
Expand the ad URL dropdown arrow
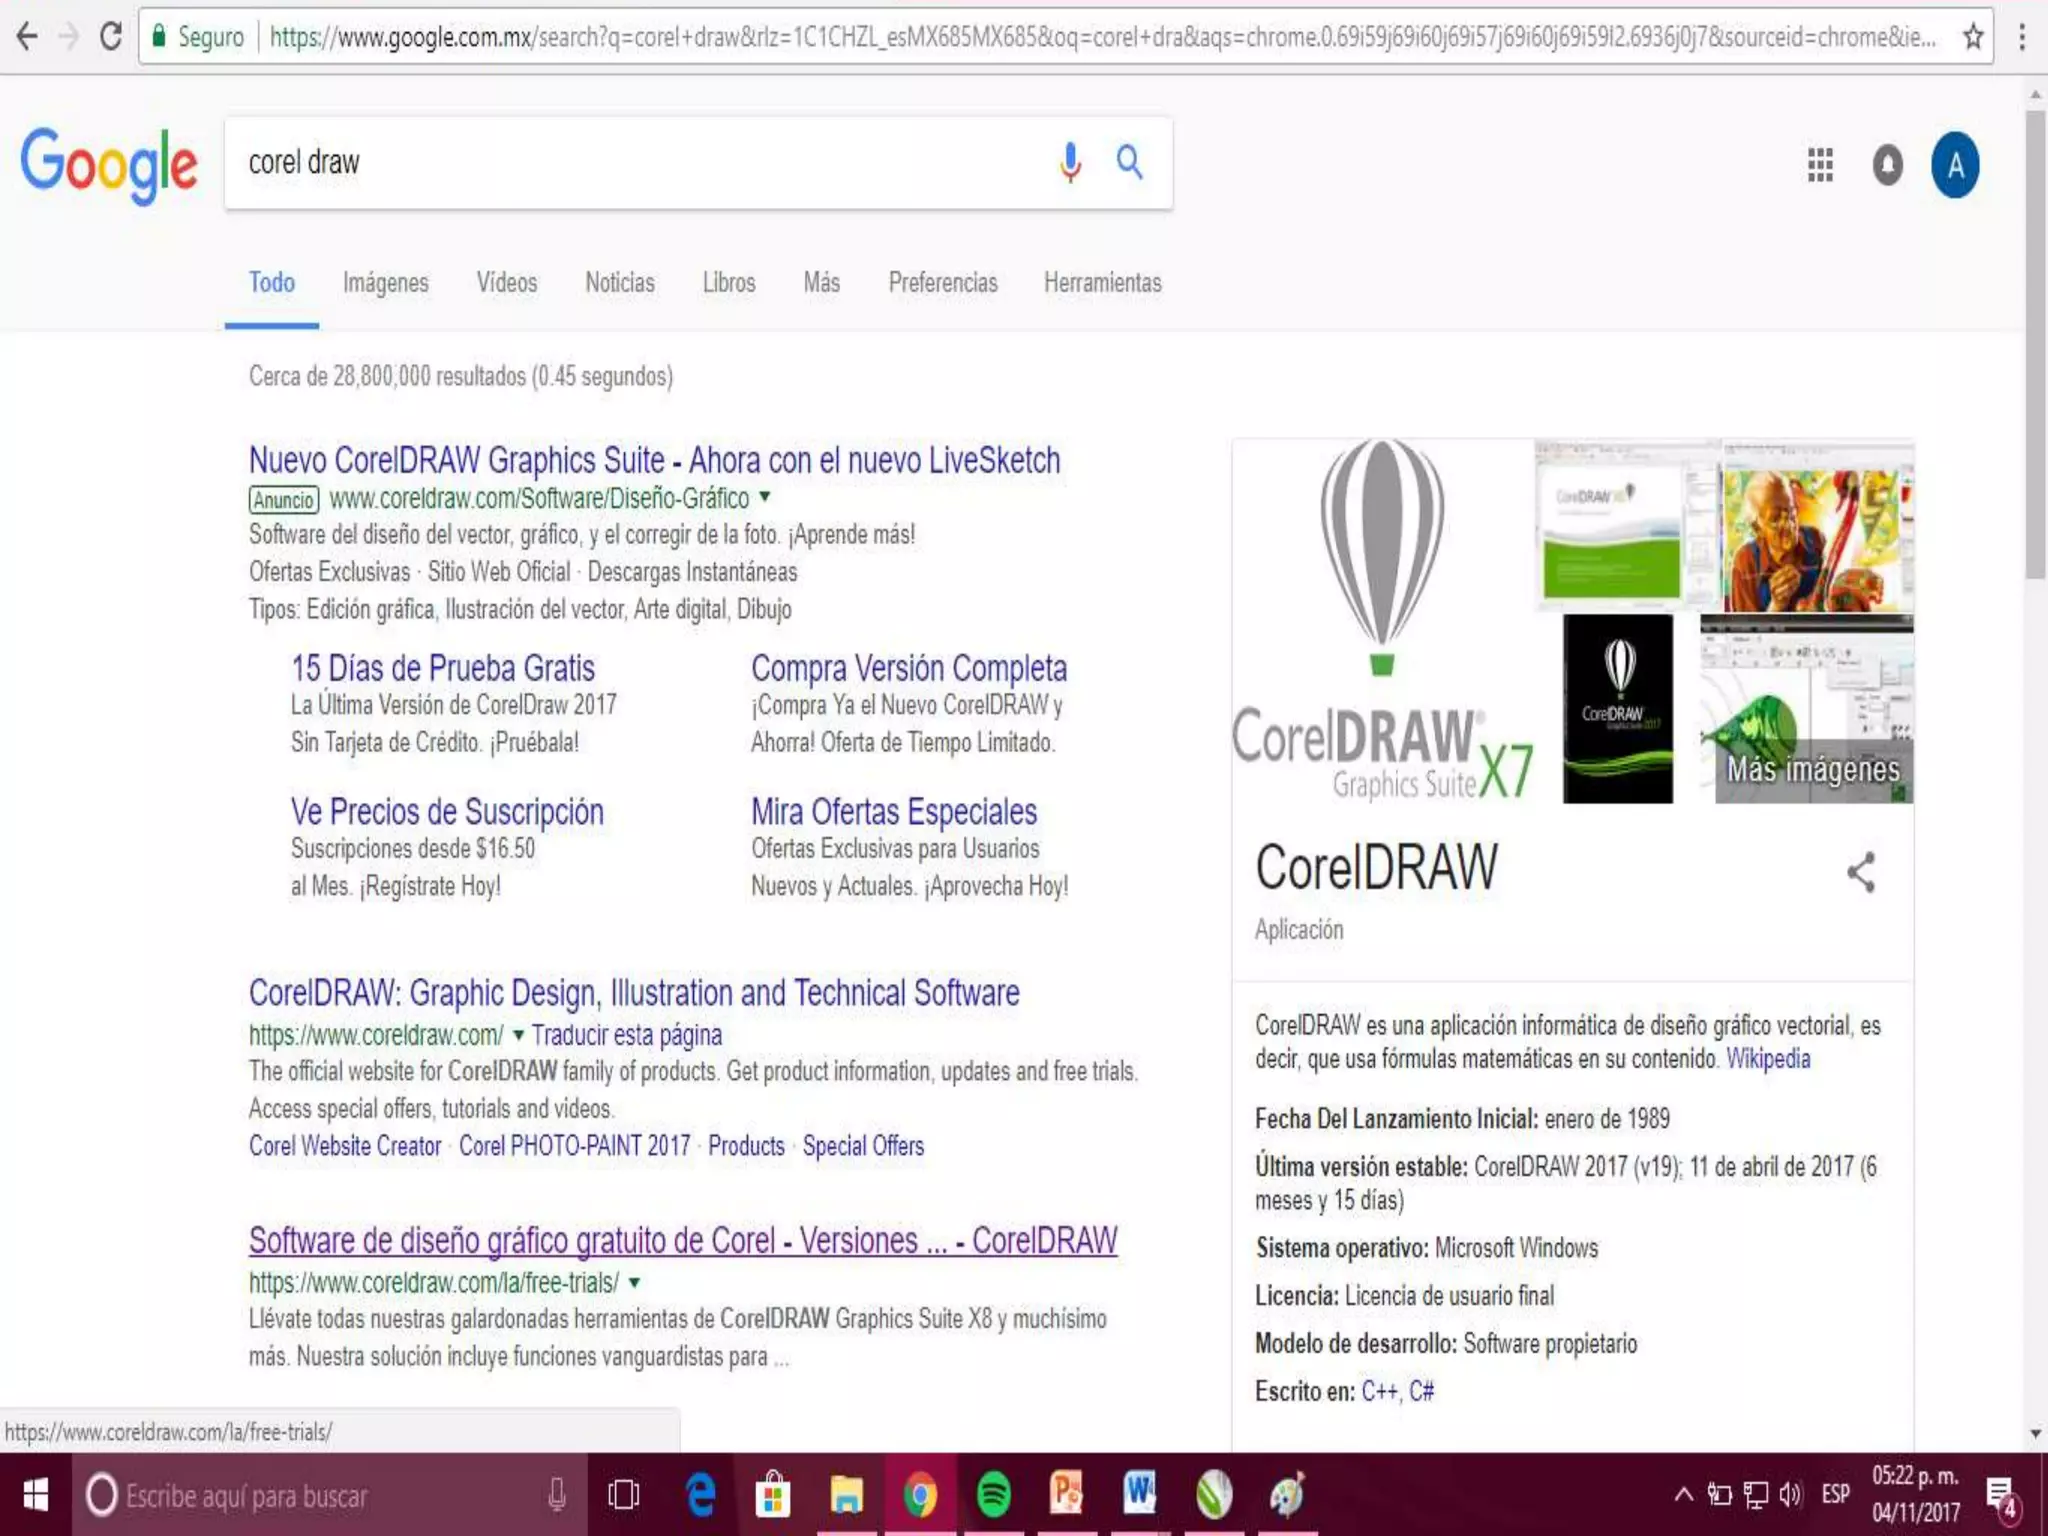pyautogui.click(x=765, y=497)
